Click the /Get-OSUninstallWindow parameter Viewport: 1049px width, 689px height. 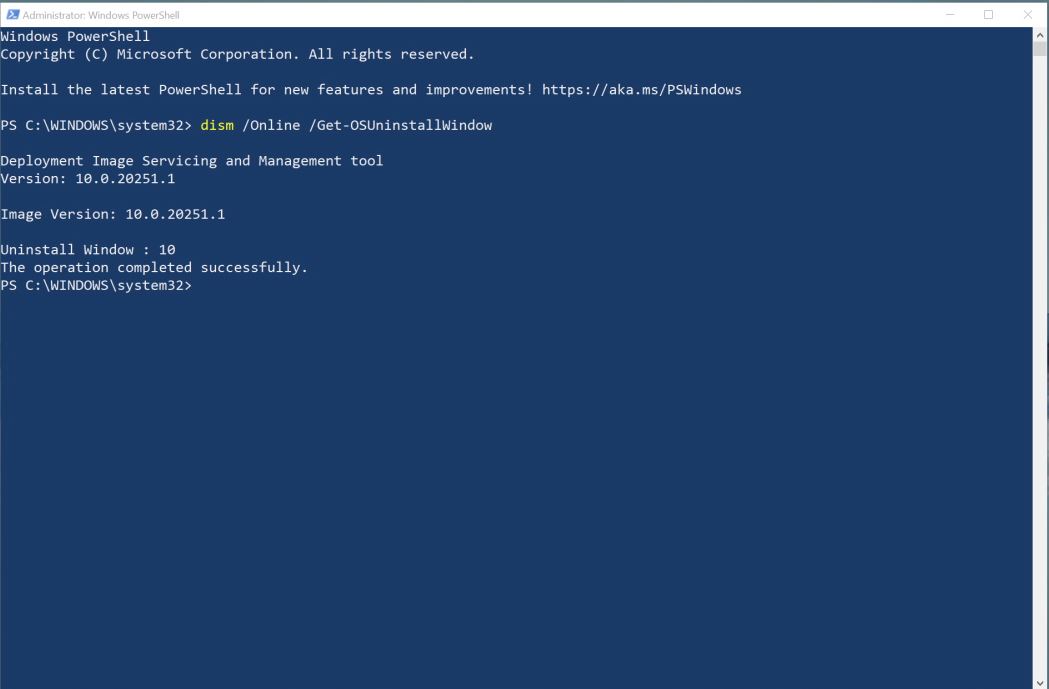pyautogui.click(x=400, y=125)
